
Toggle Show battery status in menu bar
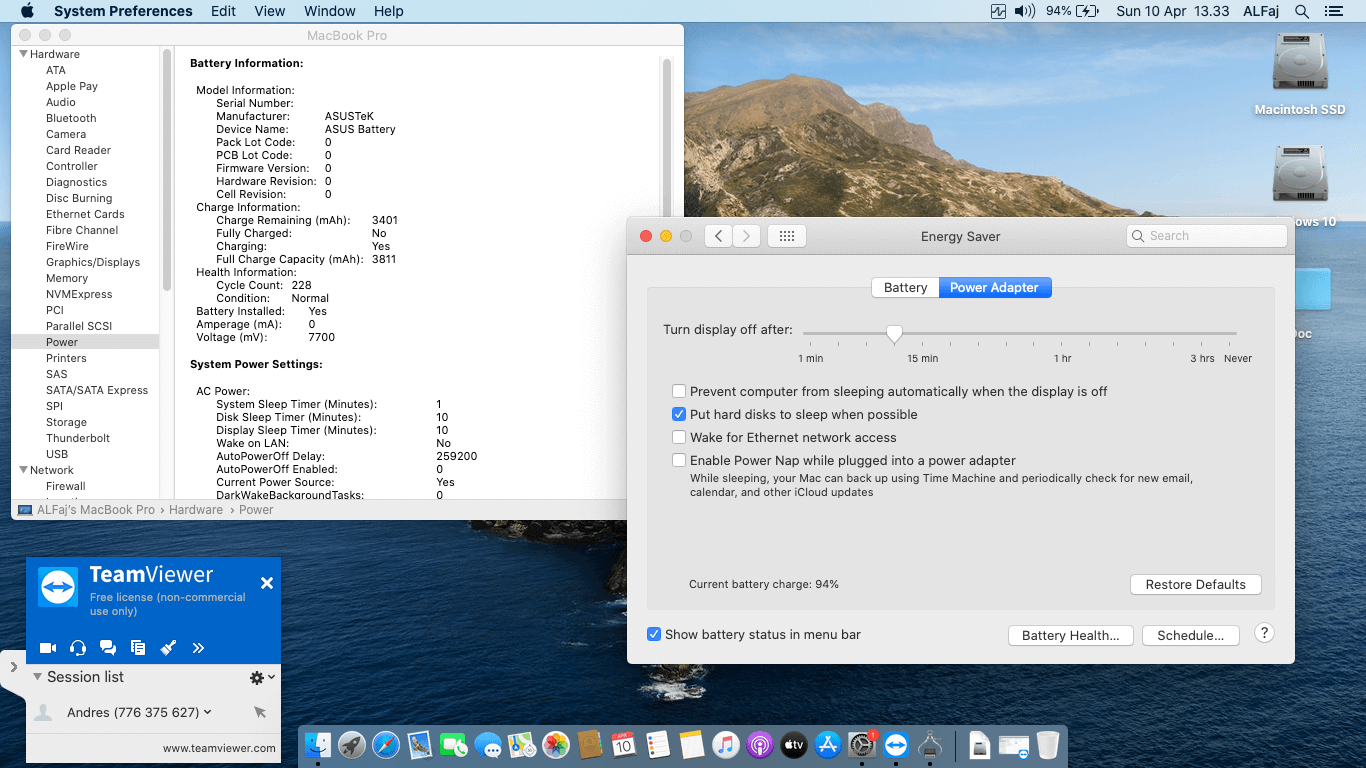click(x=654, y=634)
